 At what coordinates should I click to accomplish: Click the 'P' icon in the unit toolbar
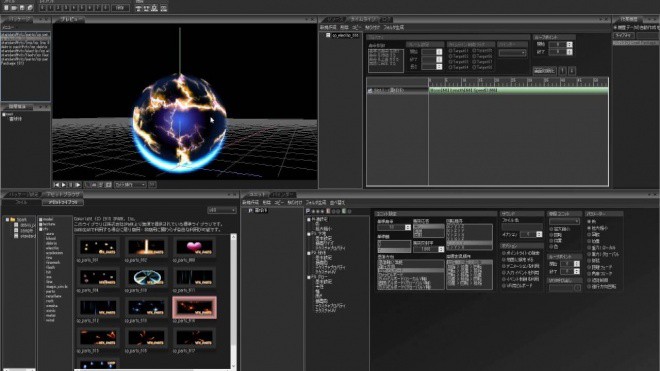click(x=308, y=211)
